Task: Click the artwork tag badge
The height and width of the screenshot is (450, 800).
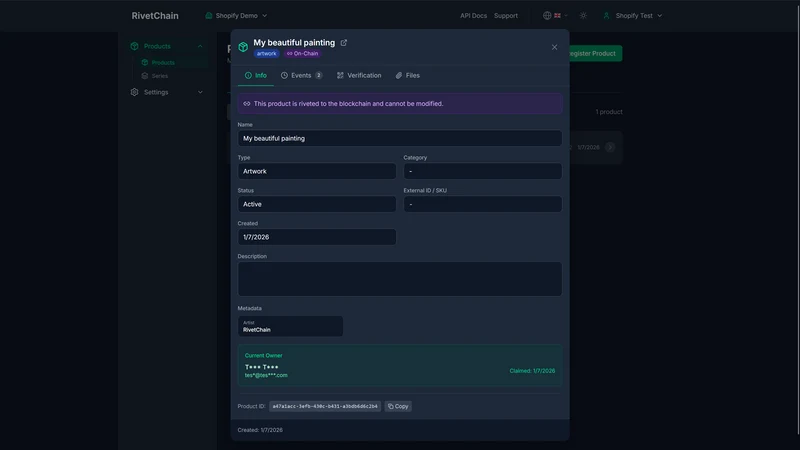Action: [x=266, y=54]
